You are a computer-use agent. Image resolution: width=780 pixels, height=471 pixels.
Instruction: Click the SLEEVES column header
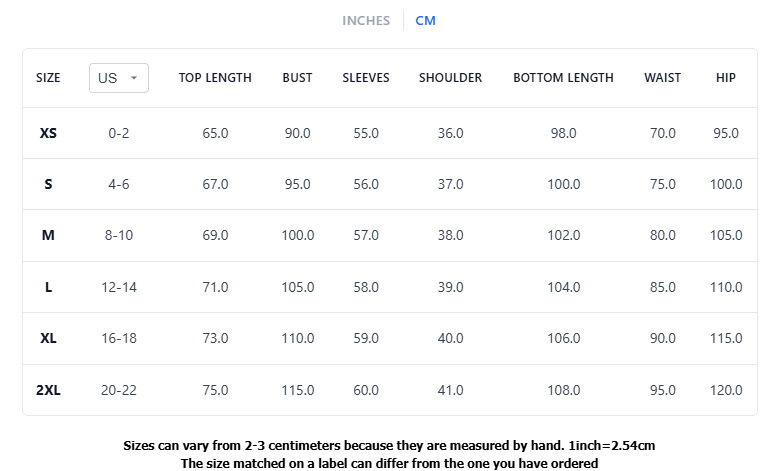366,78
